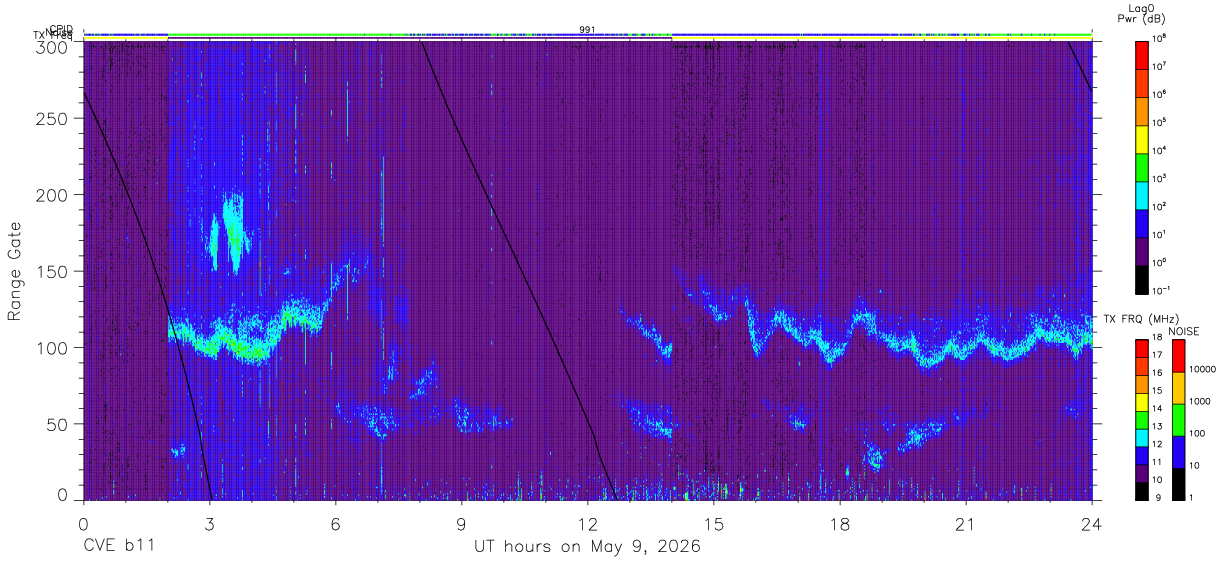Click the NOISE scale value '1000'
Viewport: 1228px width, 567px height.
[1199, 401]
